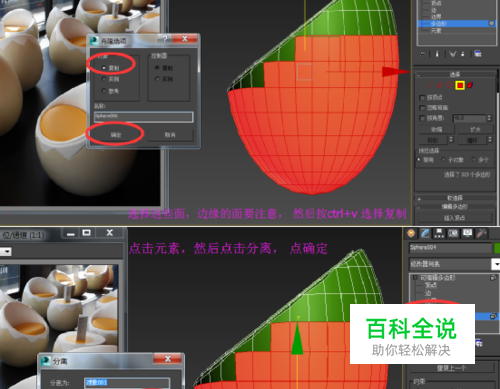Select 元素 level in upper modifier stack
Screen dimensions: 500x389
point(436,31)
